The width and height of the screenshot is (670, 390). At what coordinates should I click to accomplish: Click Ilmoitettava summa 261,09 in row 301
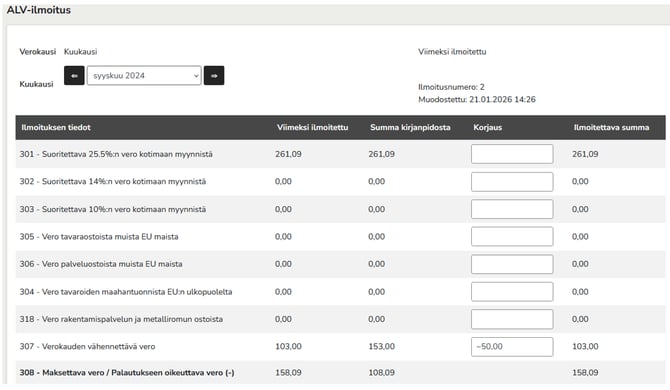click(x=585, y=154)
